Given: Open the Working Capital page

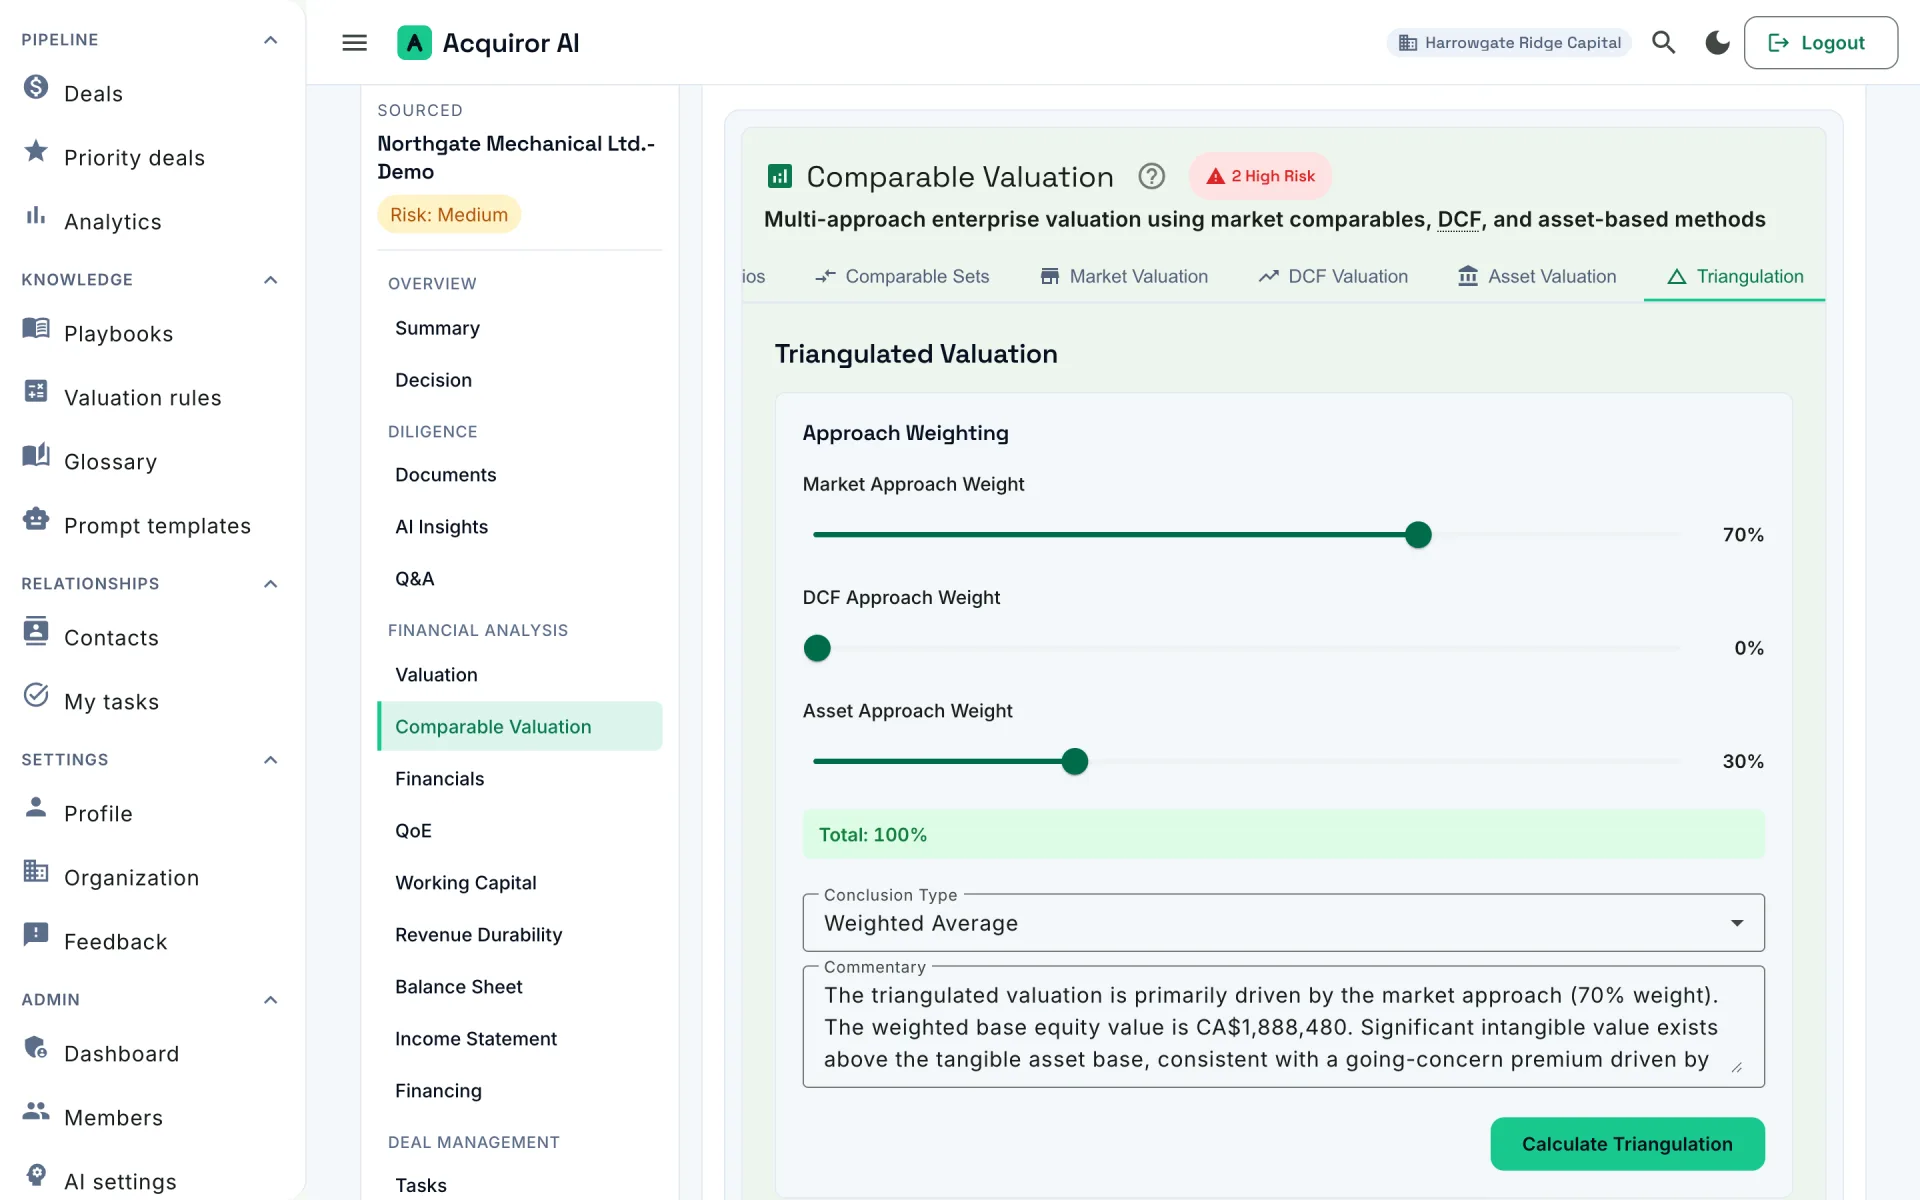Looking at the screenshot, I should pos(466,883).
